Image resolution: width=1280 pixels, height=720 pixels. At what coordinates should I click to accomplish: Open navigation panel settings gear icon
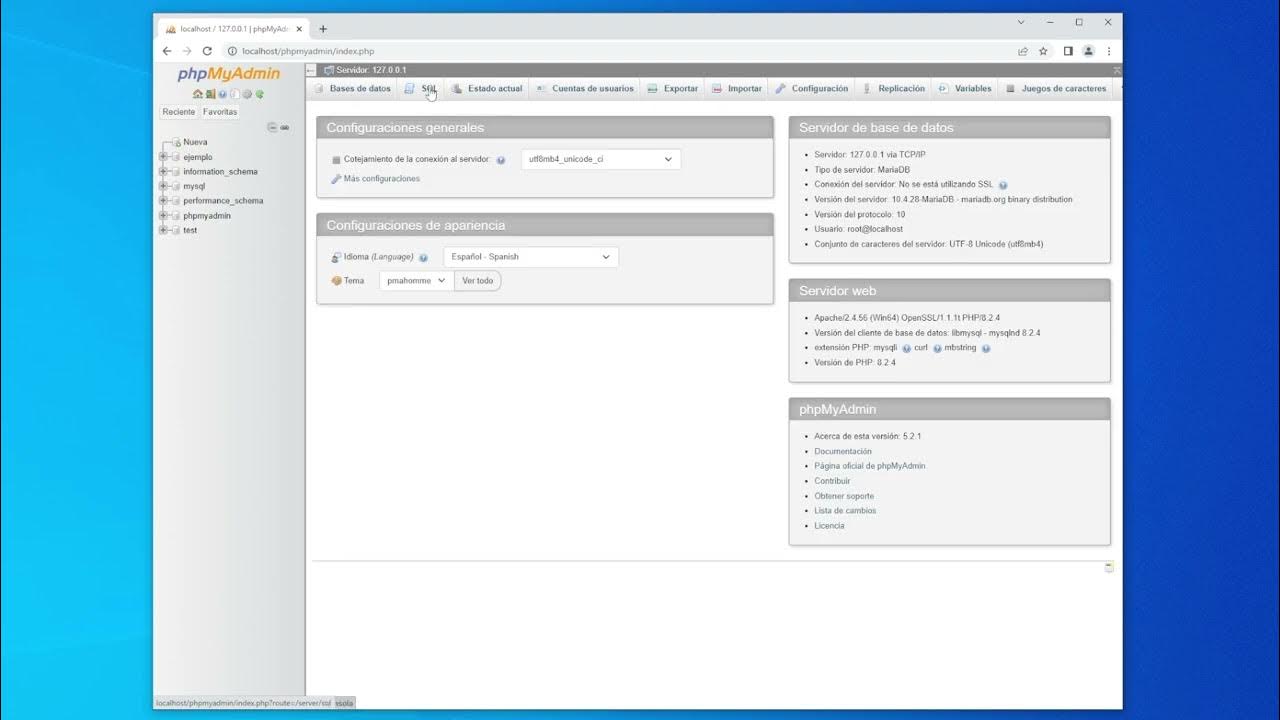(247, 94)
